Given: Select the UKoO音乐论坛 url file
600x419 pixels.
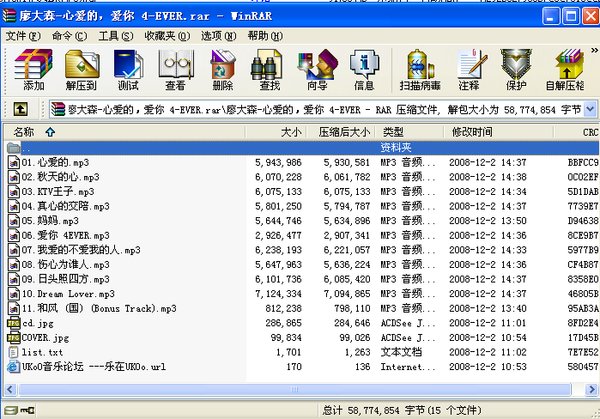Looking at the screenshot, I should coord(303,367).
